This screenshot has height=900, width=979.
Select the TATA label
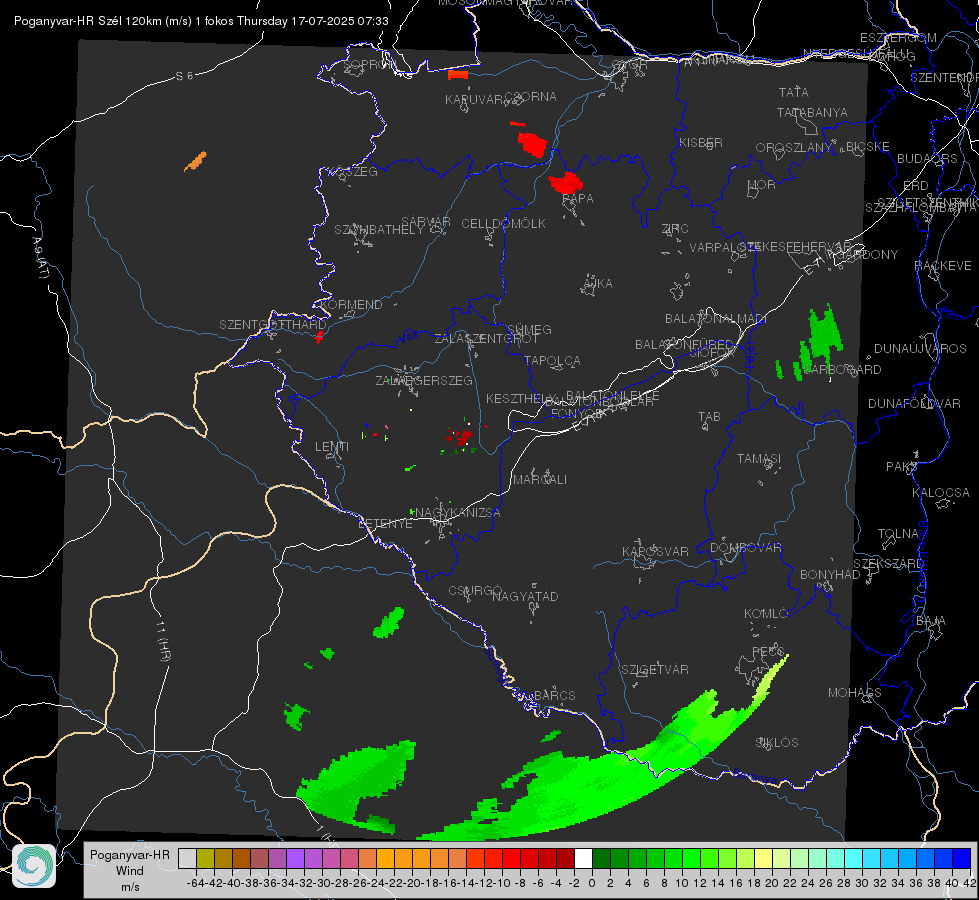(794, 92)
